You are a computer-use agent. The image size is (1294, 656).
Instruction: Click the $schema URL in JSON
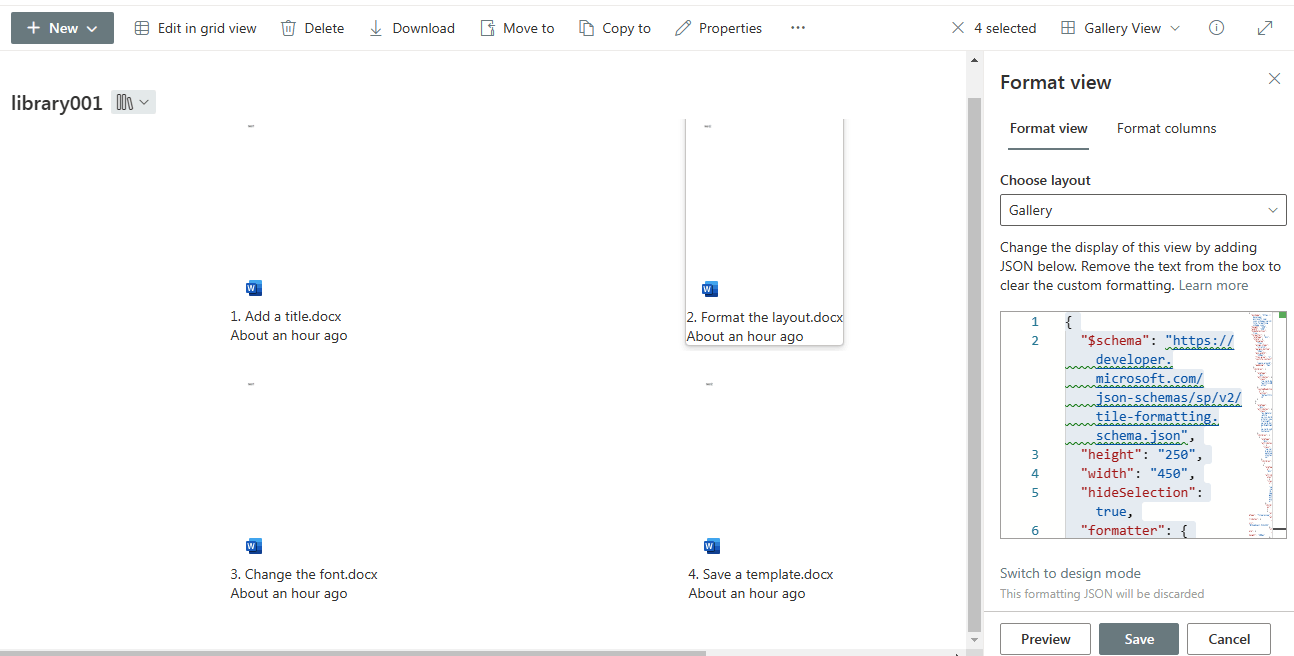[x=1154, y=388]
